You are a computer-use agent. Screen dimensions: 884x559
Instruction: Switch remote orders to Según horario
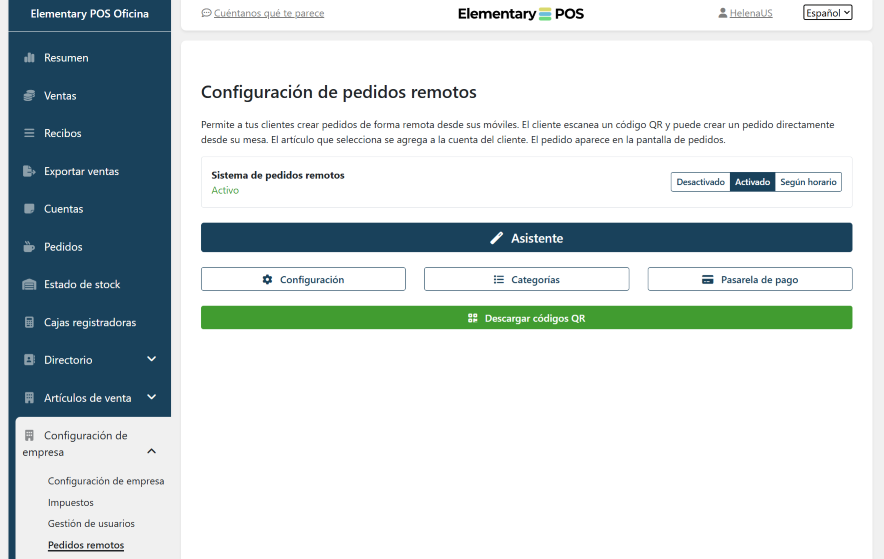point(808,182)
